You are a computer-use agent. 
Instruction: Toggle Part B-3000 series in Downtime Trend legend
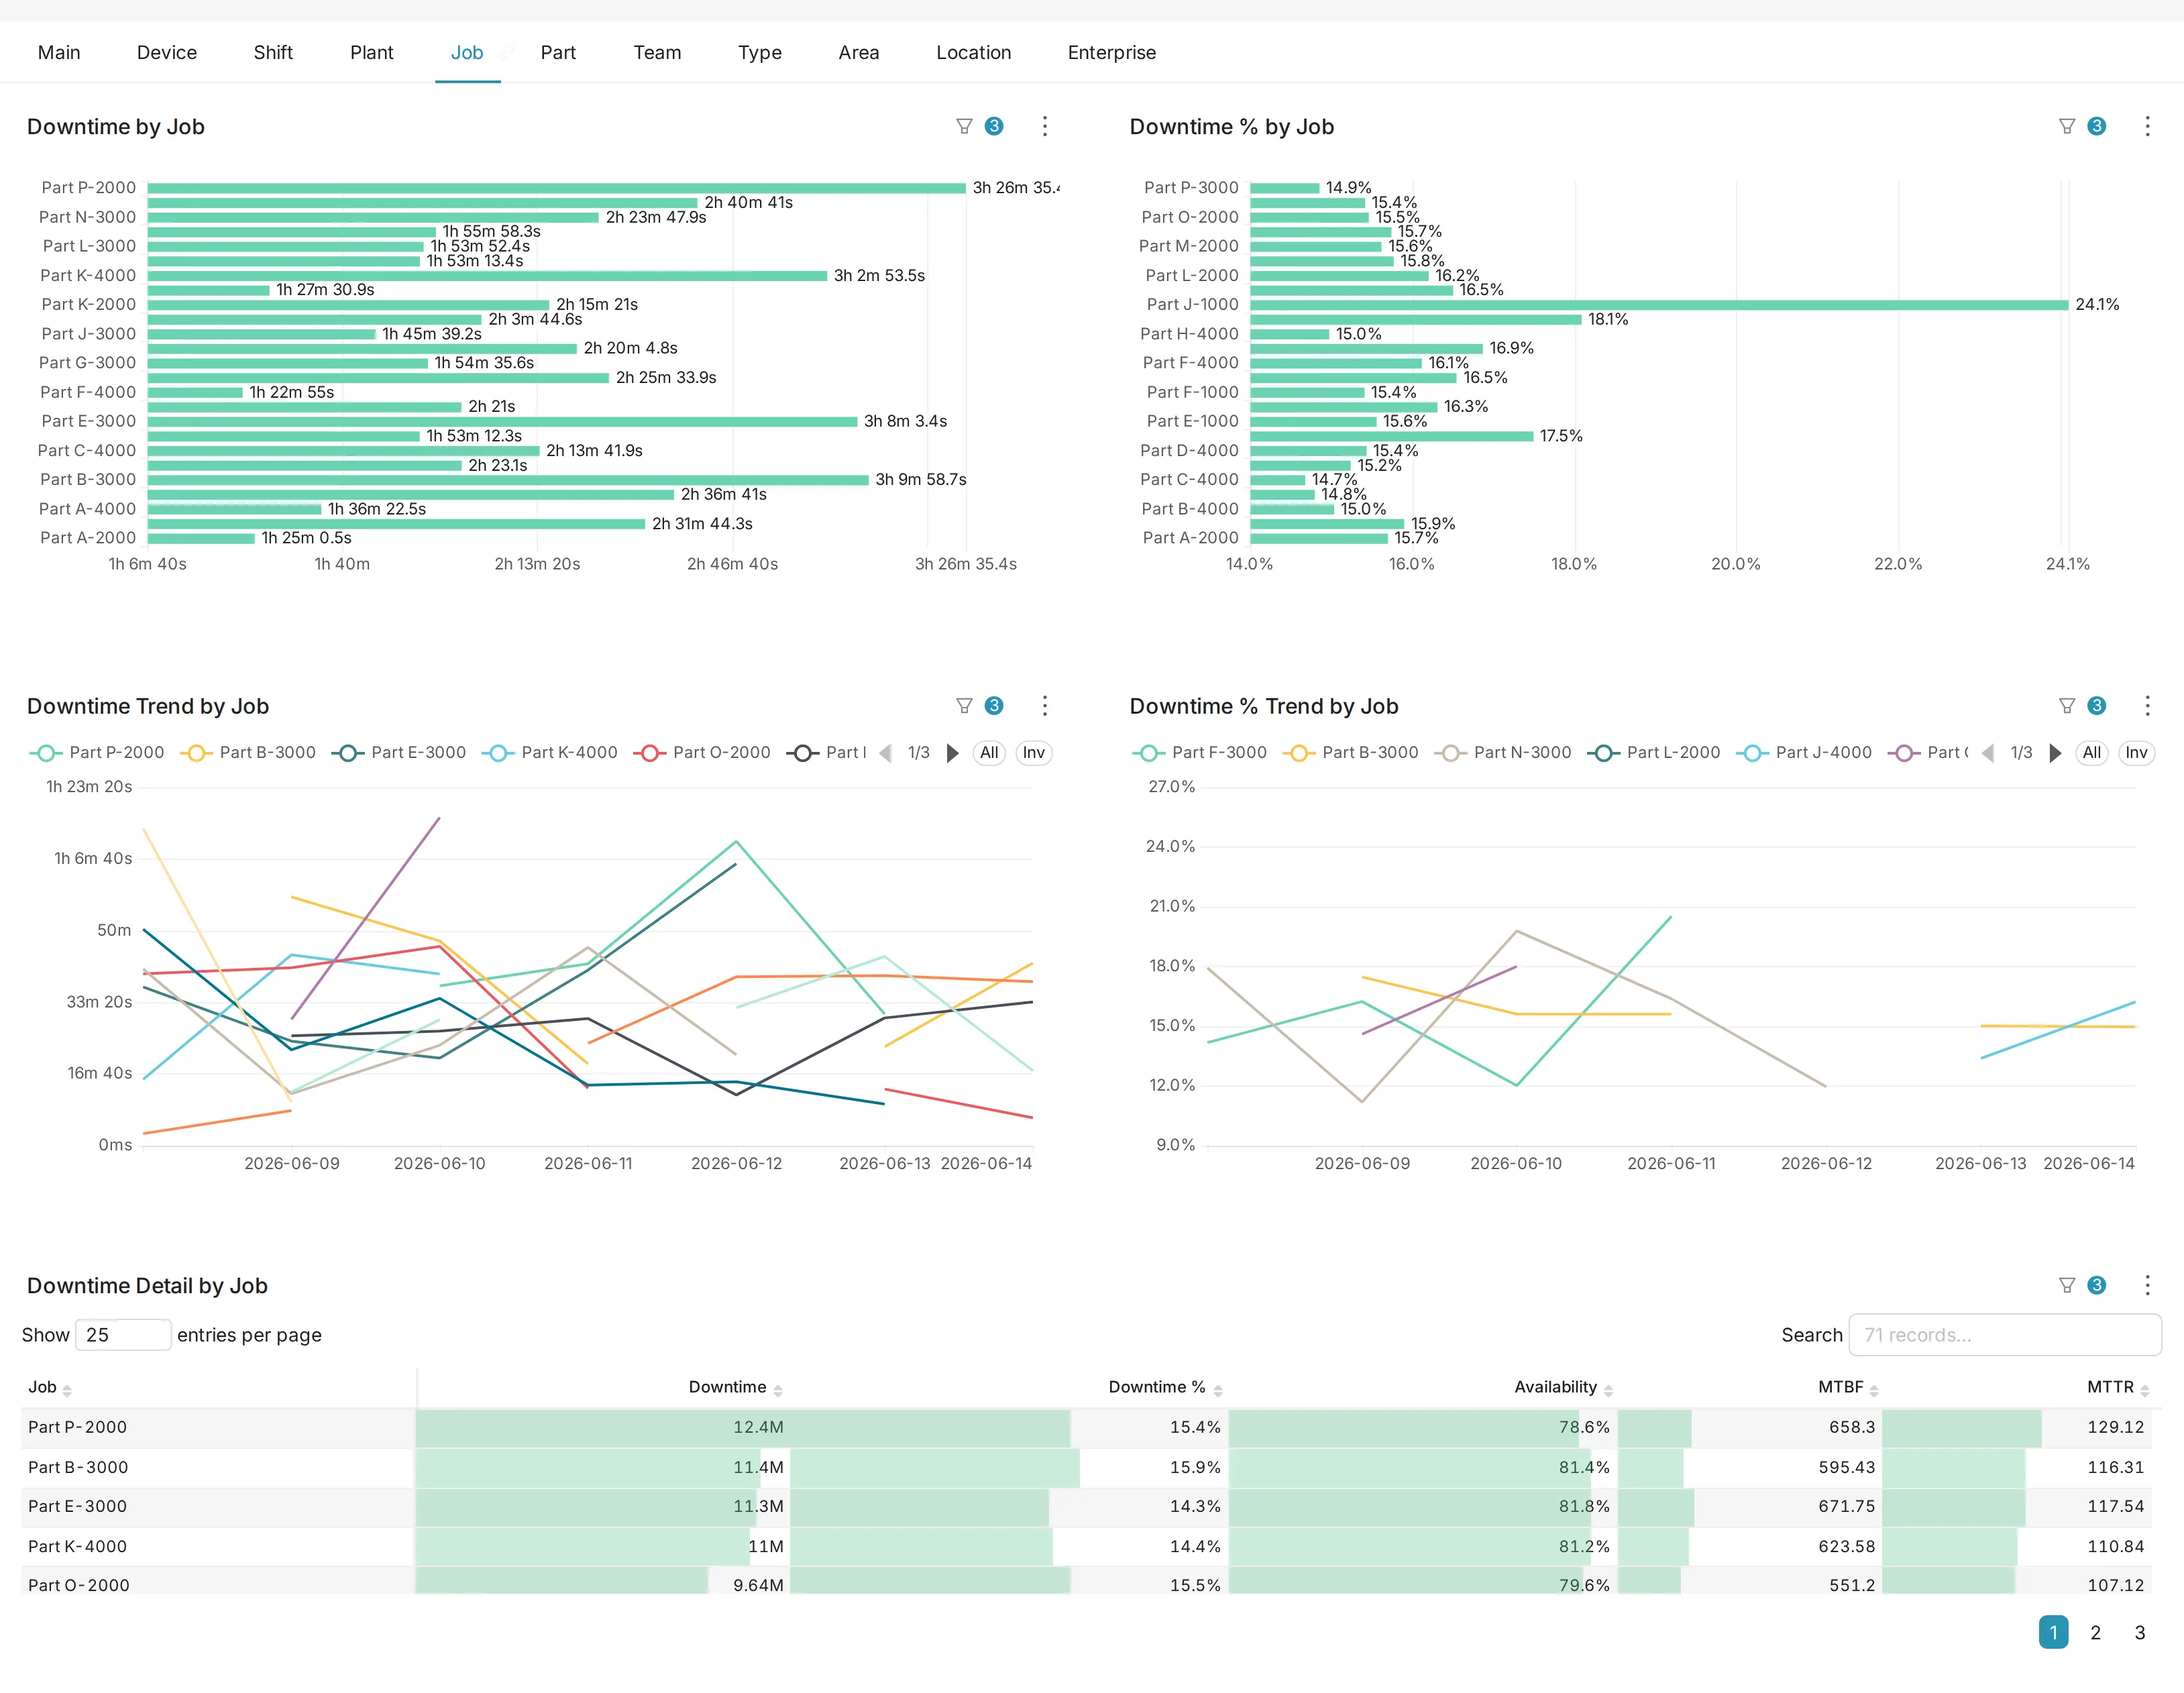click(x=248, y=753)
